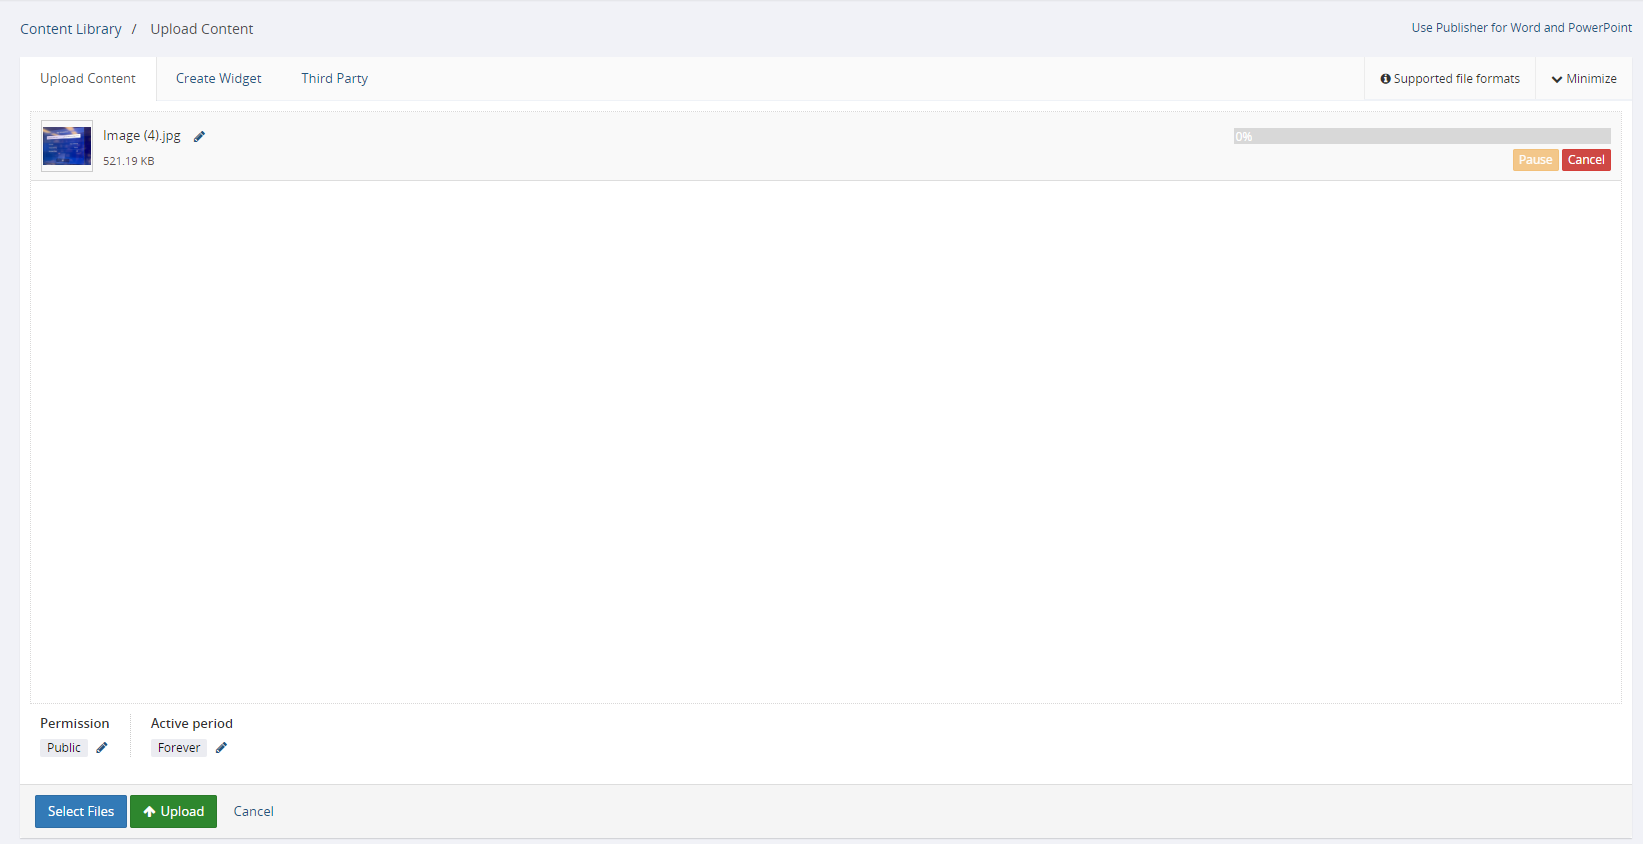Viewport: 1643px width, 844px height.
Task: Open the Image (4).jpg thumbnail preview
Action: pyautogui.click(x=67, y=146)
